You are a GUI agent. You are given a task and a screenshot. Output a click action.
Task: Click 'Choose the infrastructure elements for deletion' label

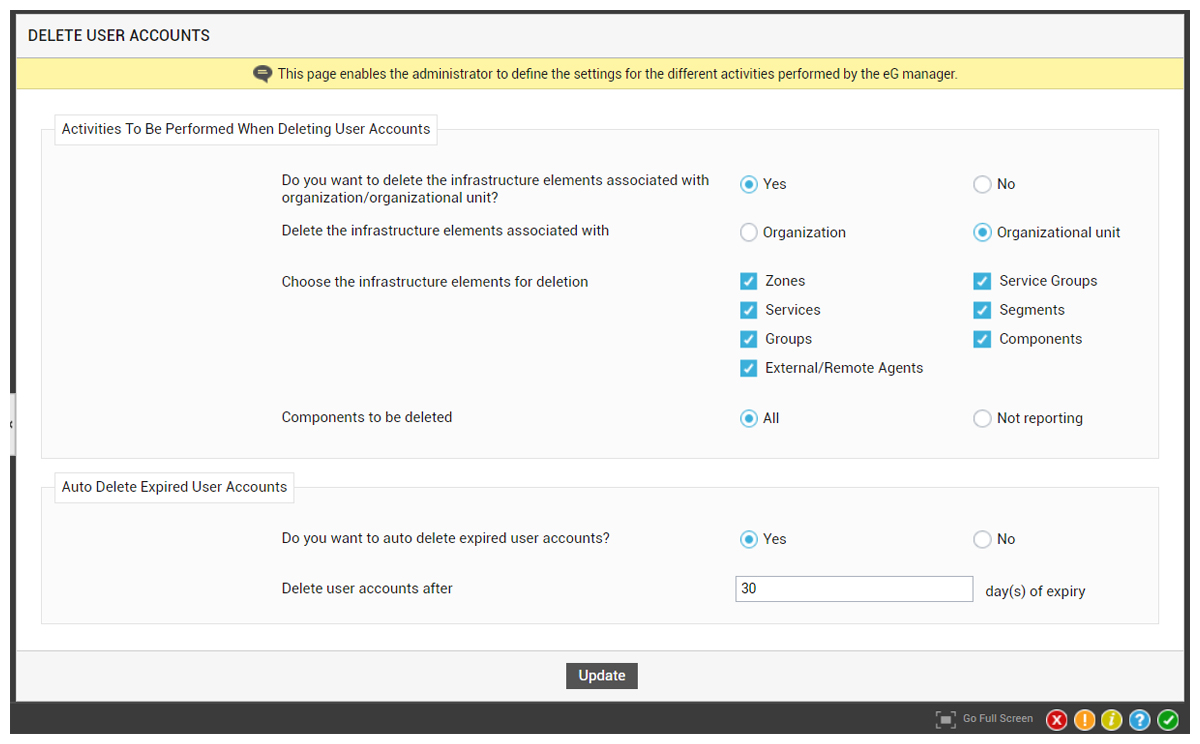click(x=435, y=282)
